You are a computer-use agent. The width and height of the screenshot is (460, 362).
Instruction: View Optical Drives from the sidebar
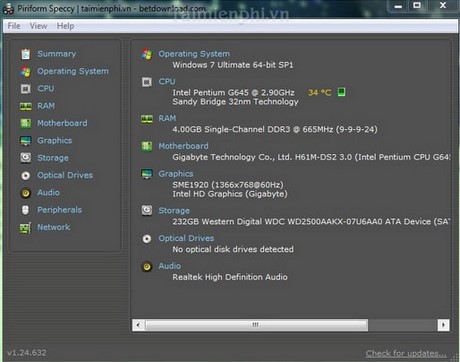(x=65, y=175)
